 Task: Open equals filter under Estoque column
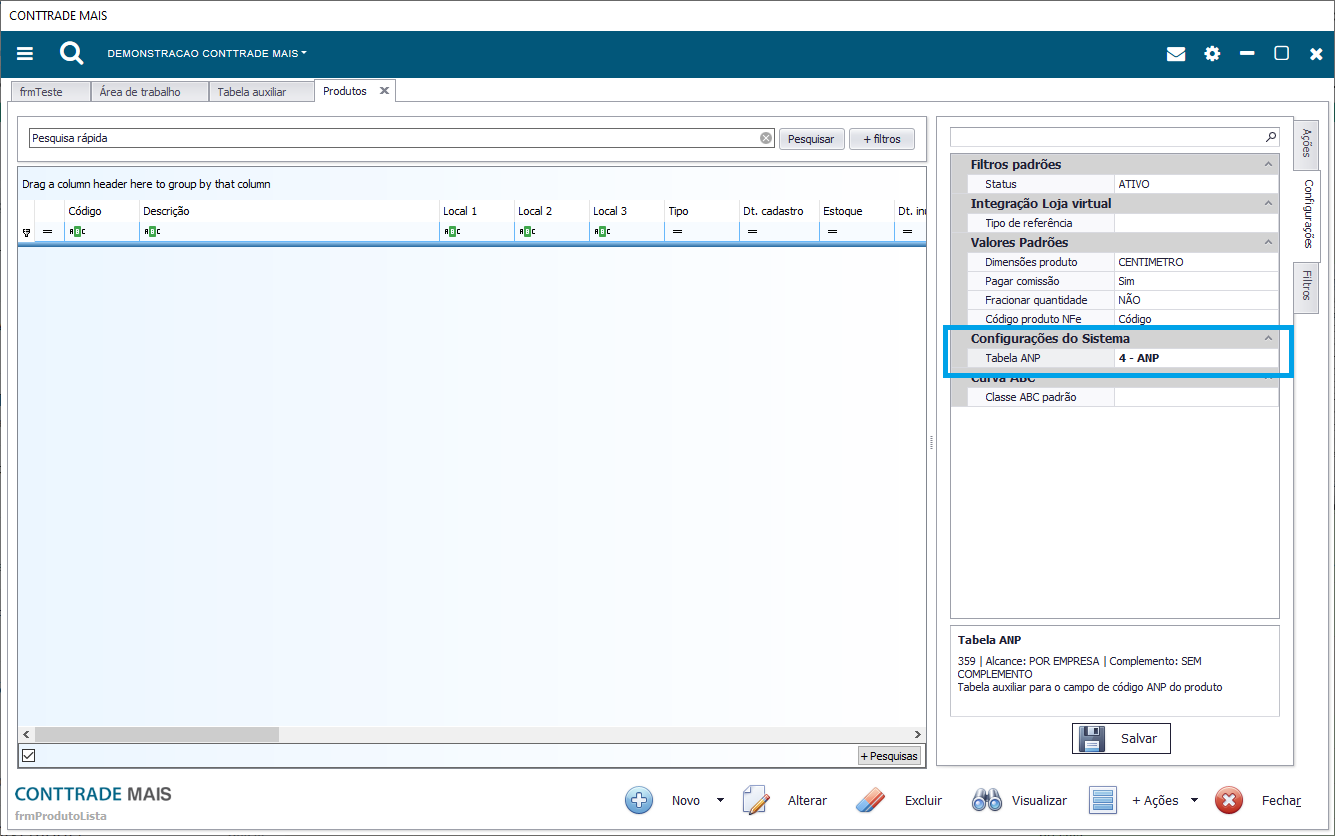pos(832,232)
